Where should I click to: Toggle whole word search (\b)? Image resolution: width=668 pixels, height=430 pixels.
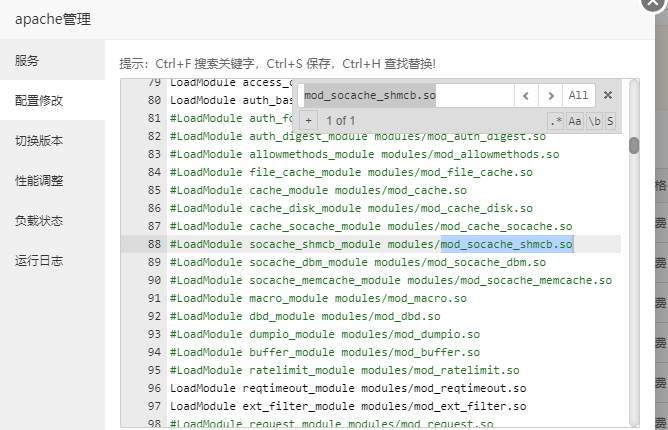594,121
